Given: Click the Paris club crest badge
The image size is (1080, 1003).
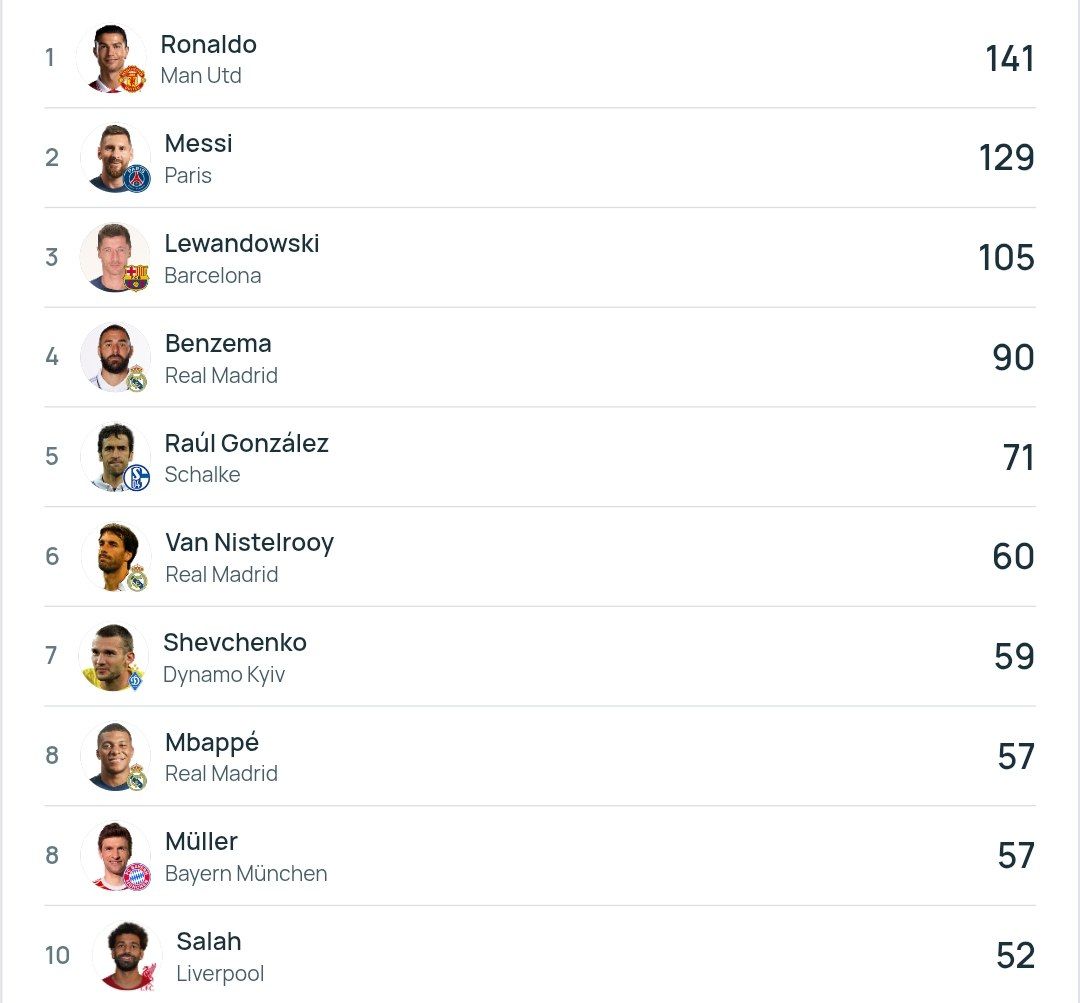Looking at the screenshot, I should point(137,178).
